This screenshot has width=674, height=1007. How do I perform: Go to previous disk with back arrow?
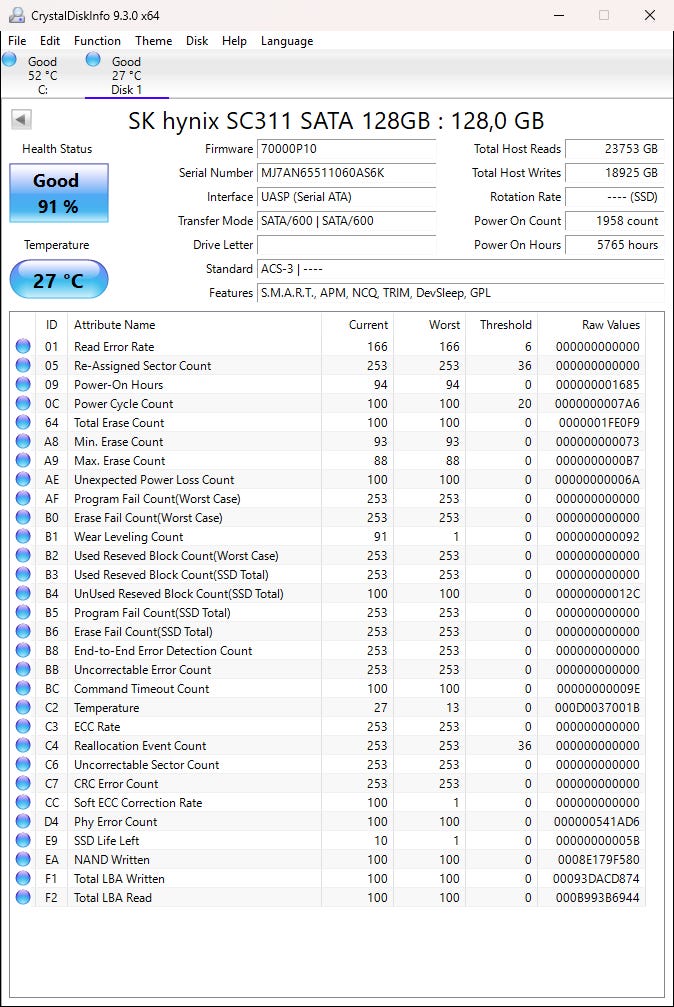21,119
